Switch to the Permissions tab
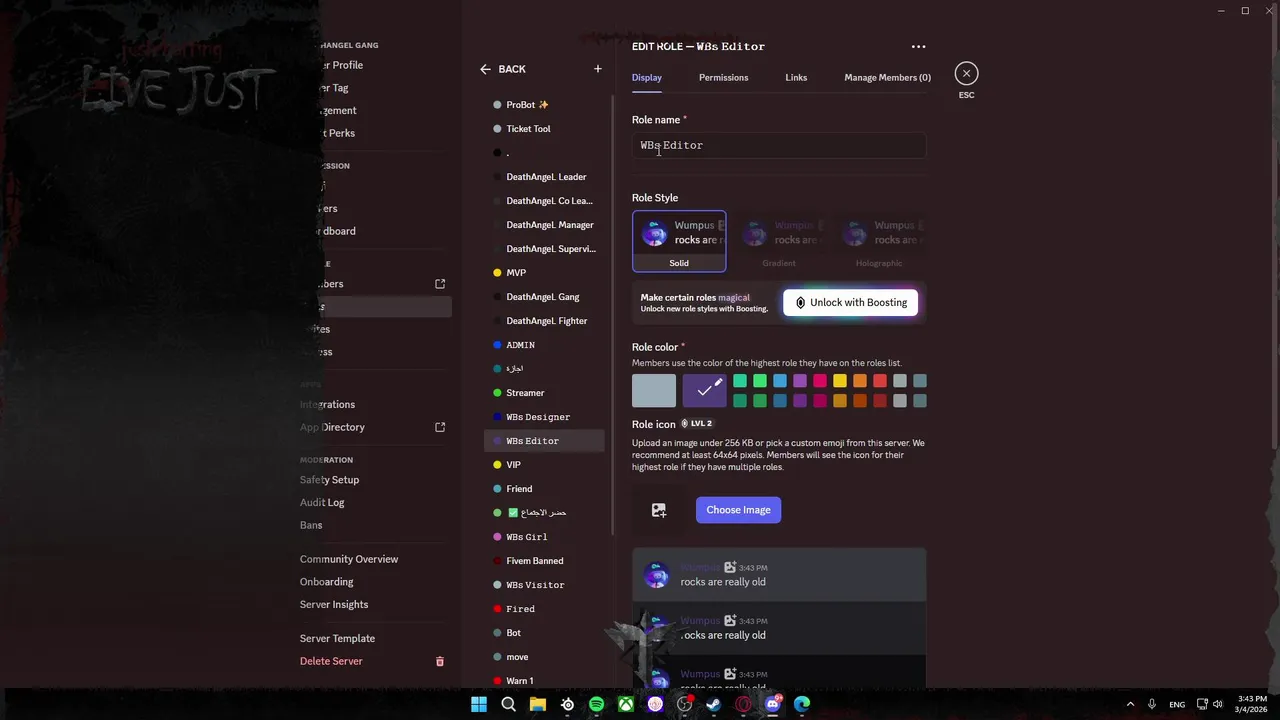The height and width of the screenshot is (720, 1280). (723, 77)
